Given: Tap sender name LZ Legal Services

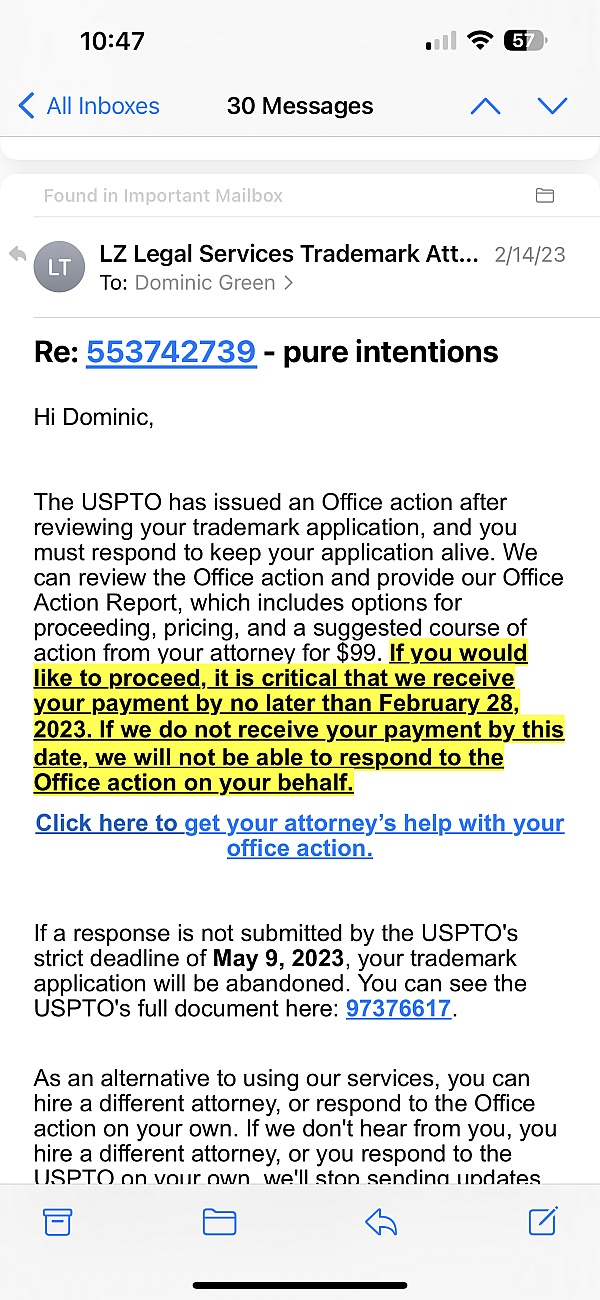Looking at the screenshot, I should (289, 254).
